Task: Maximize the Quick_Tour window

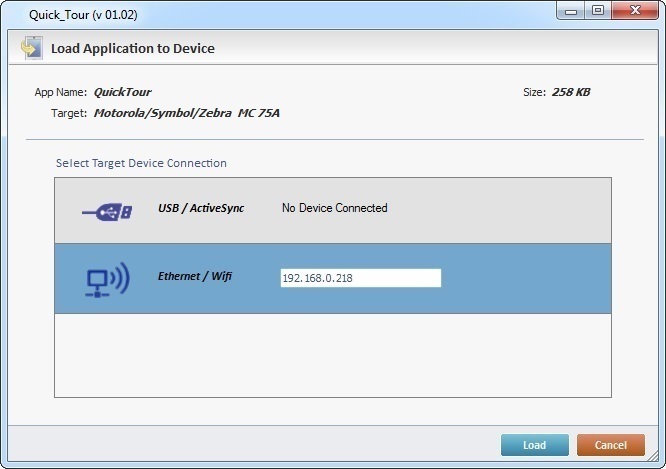Action: point(598,11)
